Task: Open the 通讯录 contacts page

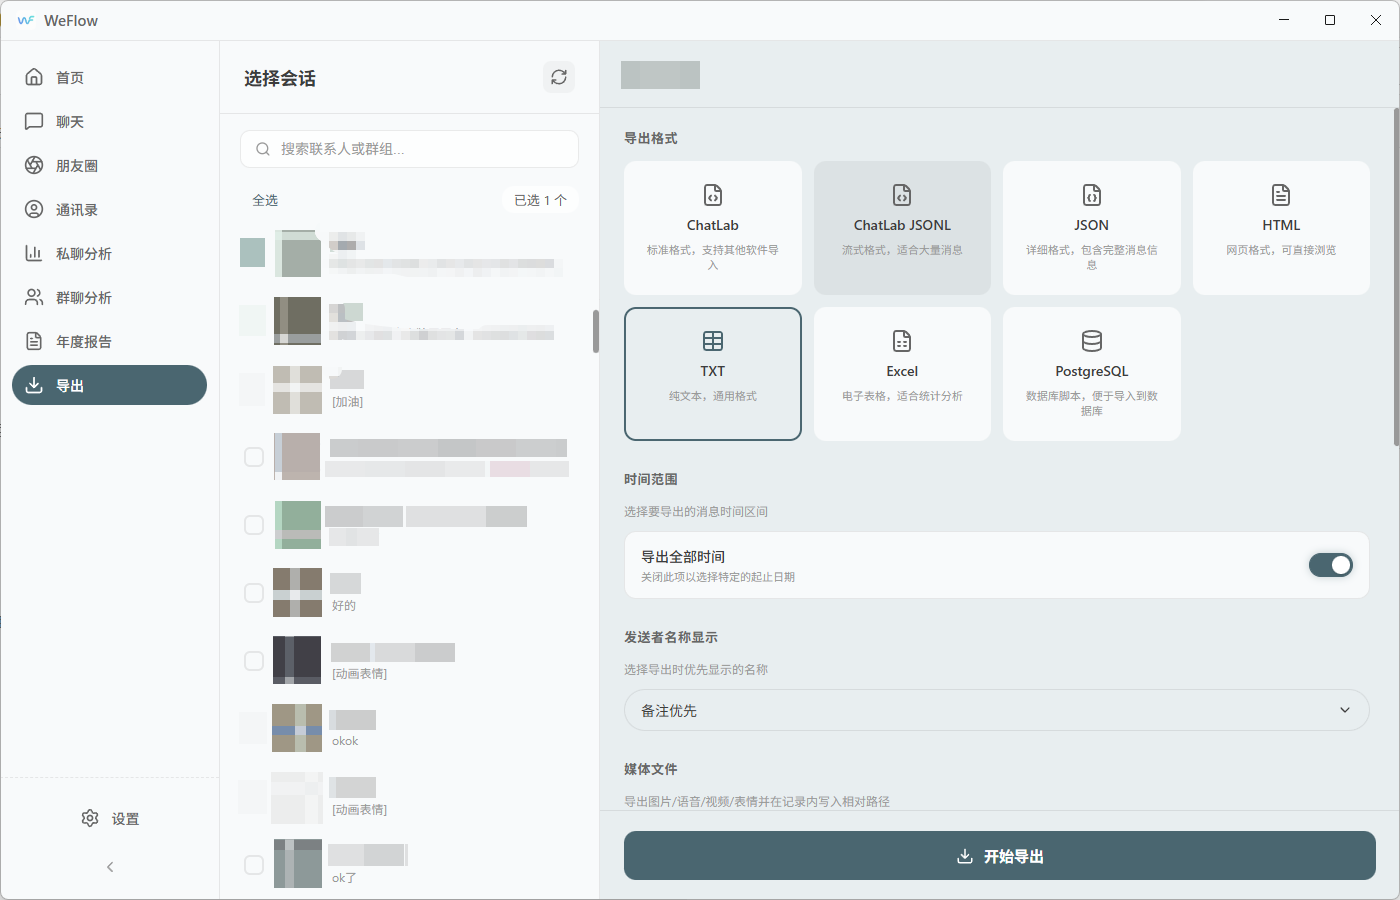Action: pos(109,209)
